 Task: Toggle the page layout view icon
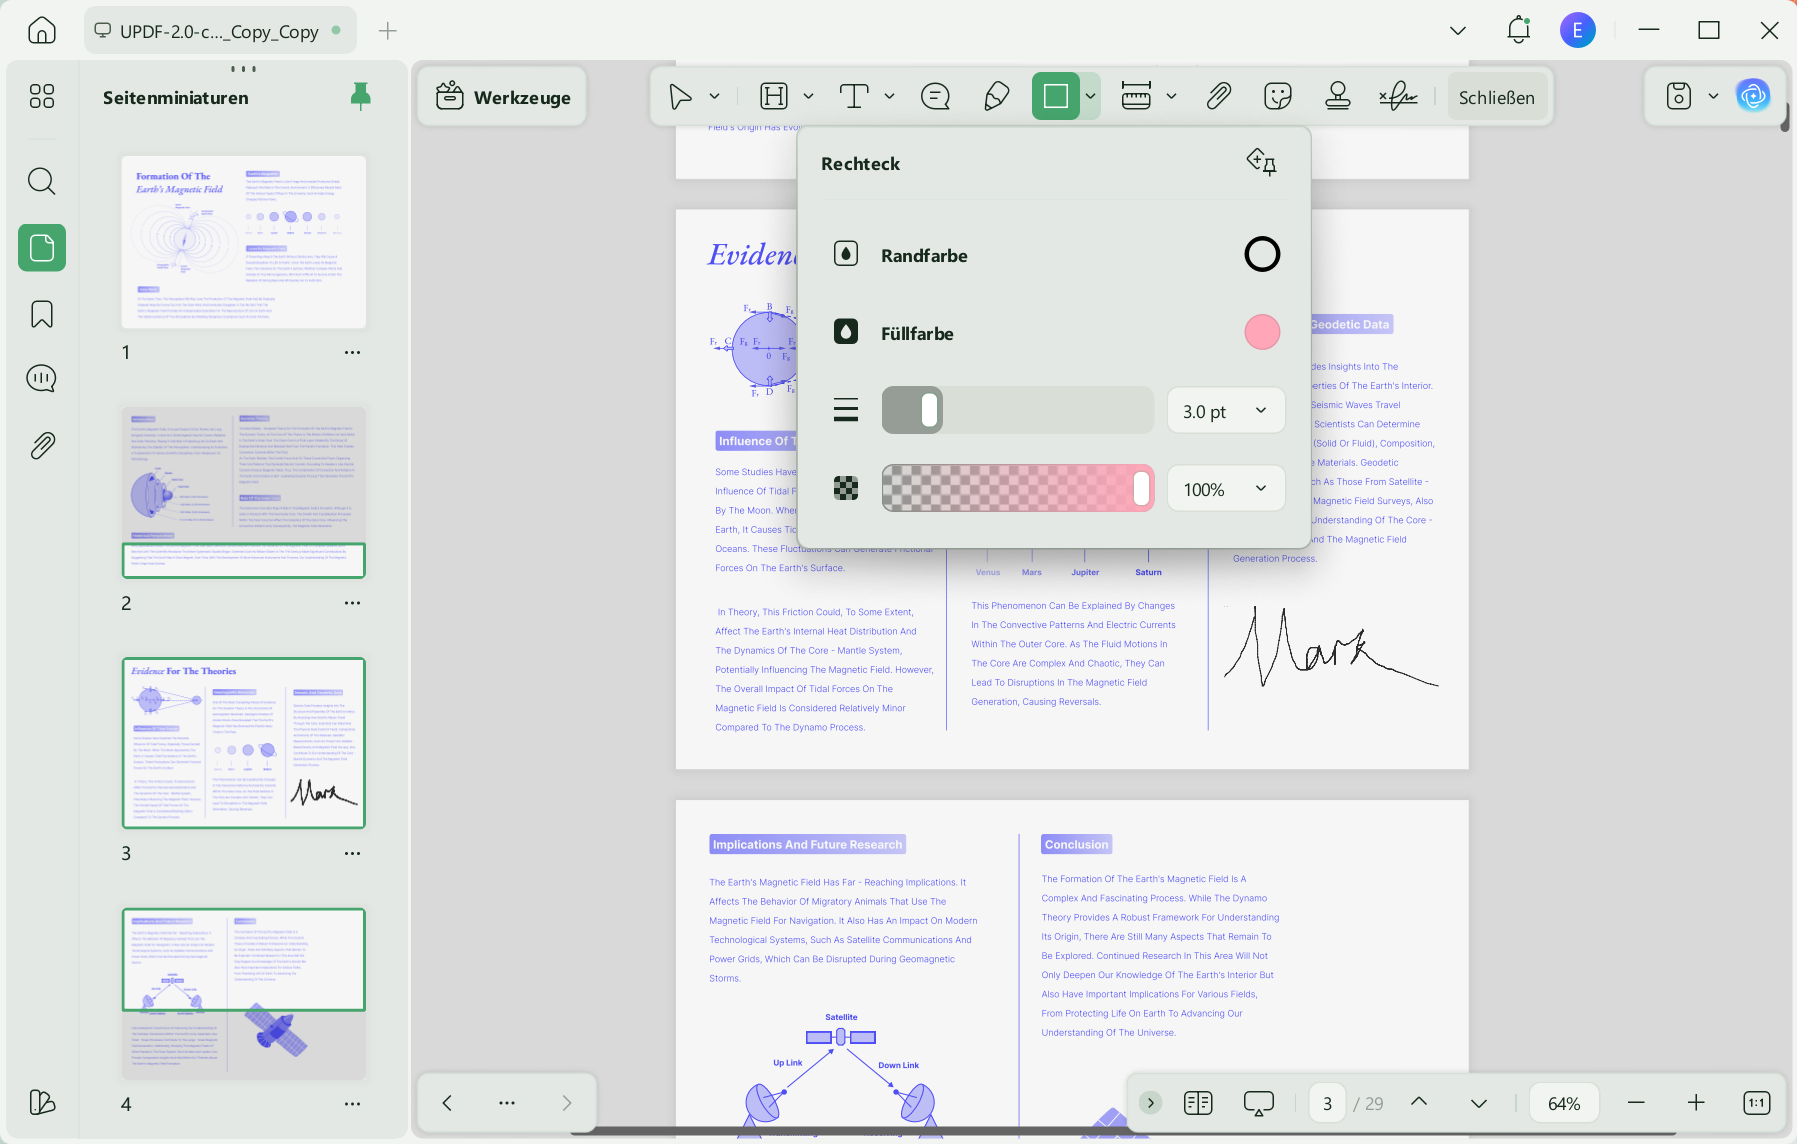[x=1198, y=1103]
